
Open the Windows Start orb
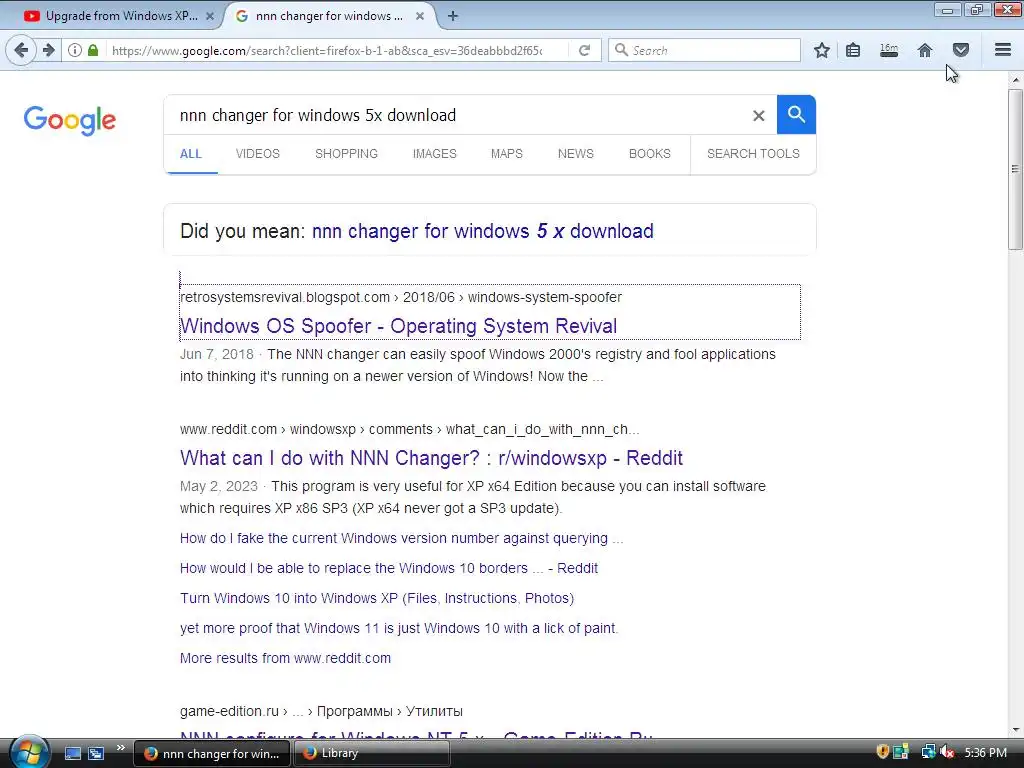point(29,752)
